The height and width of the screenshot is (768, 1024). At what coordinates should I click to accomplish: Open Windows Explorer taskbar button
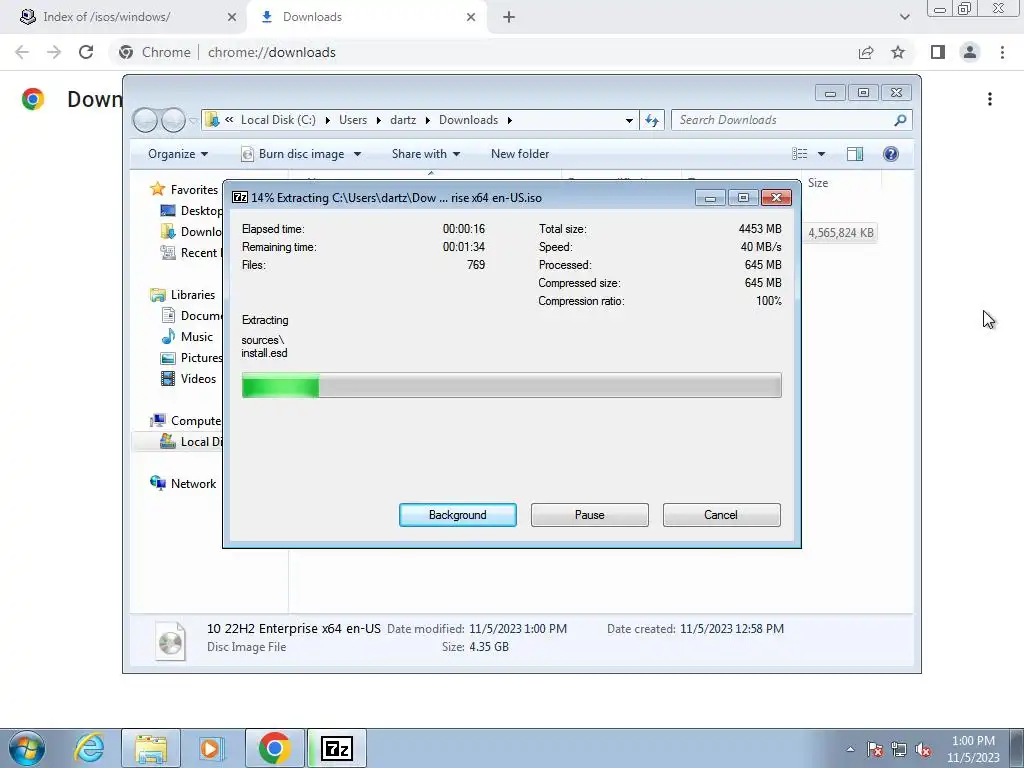coord(151,748)
